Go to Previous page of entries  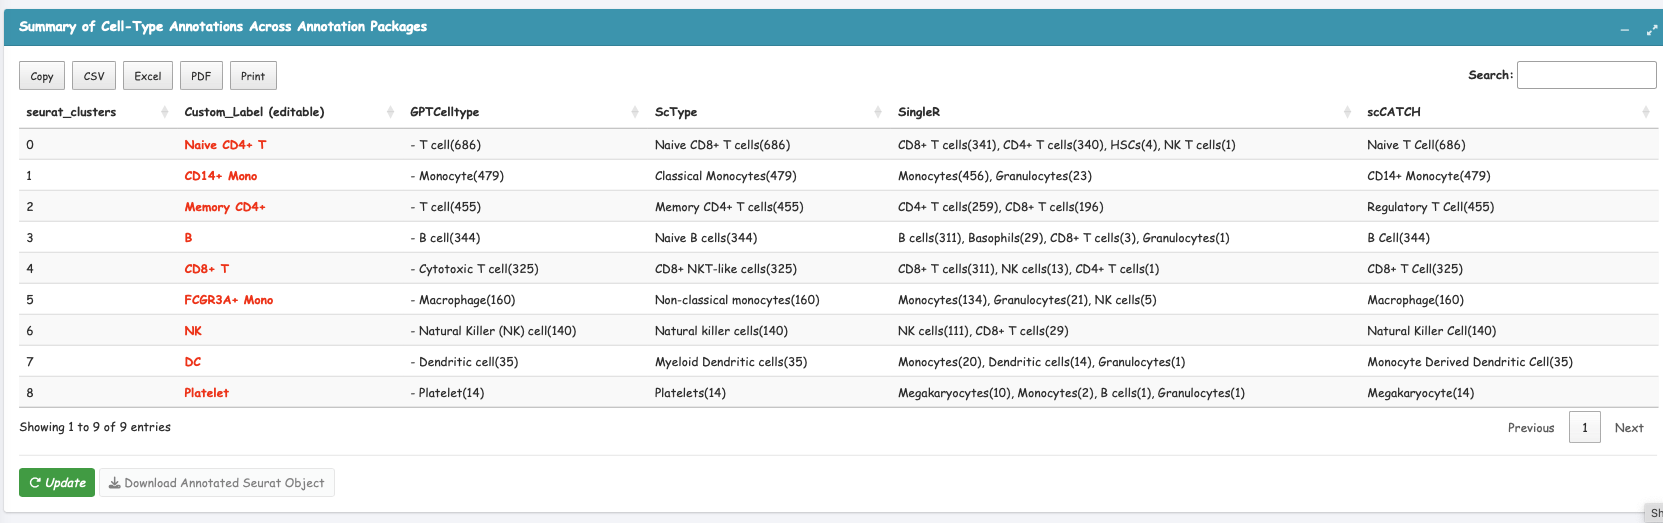pyautogui.click(x=1530, y=428)
